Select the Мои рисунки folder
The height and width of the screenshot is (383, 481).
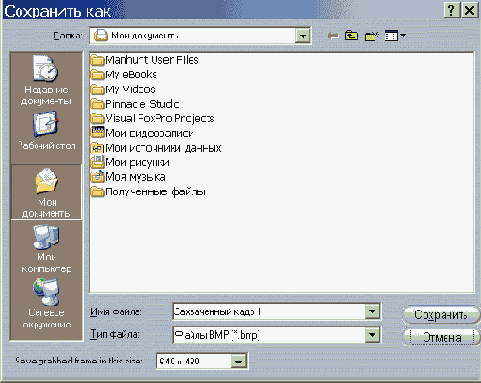coord(130,162)
